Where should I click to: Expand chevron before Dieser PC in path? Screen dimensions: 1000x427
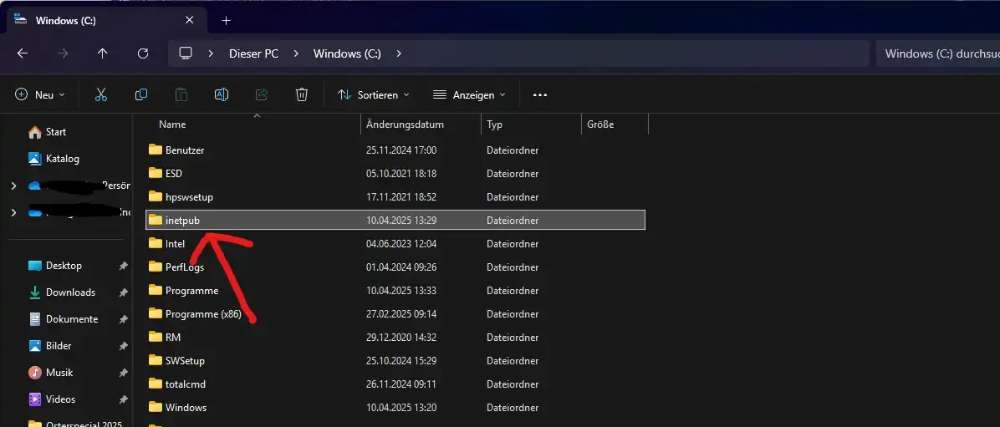(x=210, y=54)
